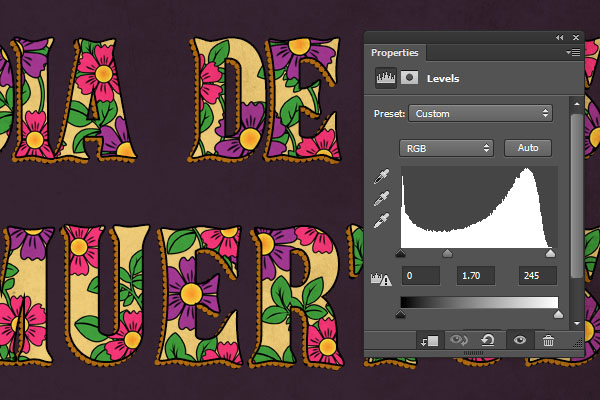The image size is (600, 400).
Task: Click the midtone field showing 1.70
Action: (476, 276)
